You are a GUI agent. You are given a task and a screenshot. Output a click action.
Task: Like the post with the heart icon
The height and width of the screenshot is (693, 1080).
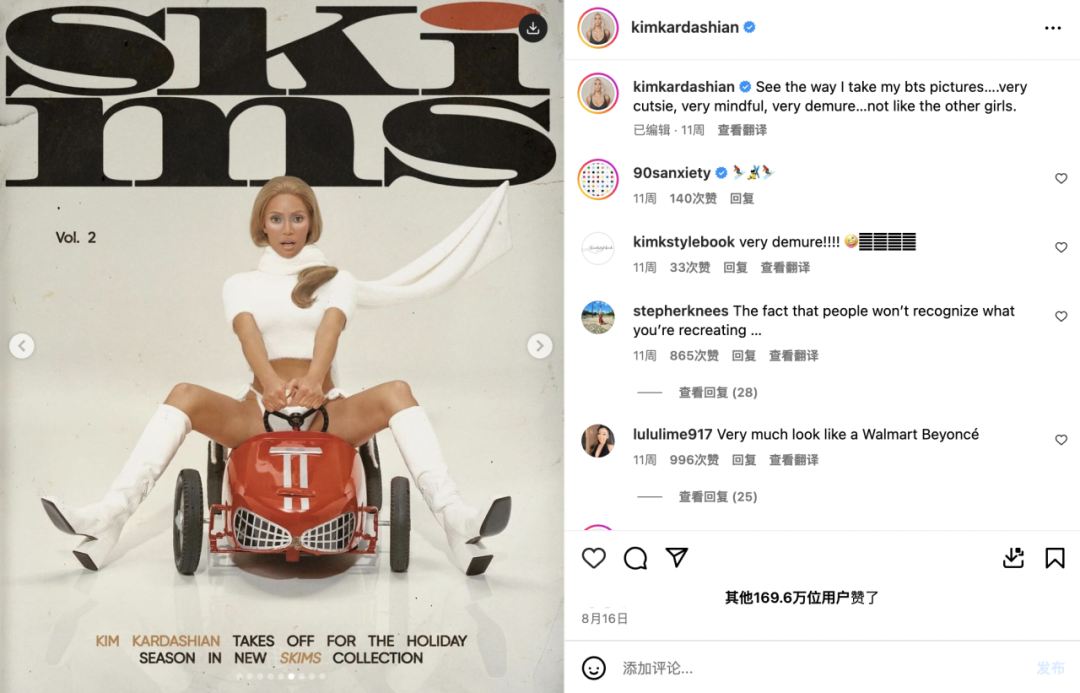click(594, 557)
